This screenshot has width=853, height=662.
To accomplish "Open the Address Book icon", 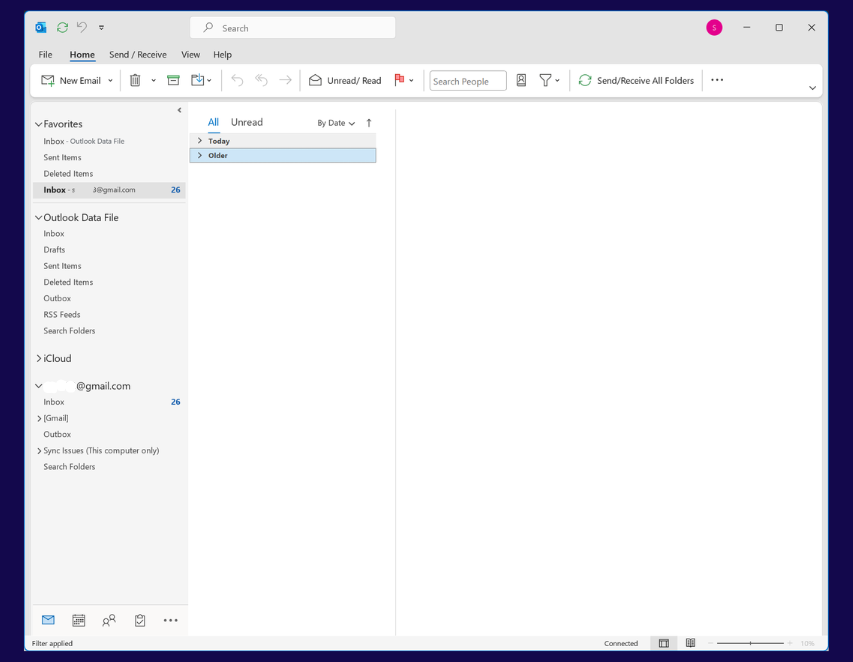I will click(x=521, y=81).
